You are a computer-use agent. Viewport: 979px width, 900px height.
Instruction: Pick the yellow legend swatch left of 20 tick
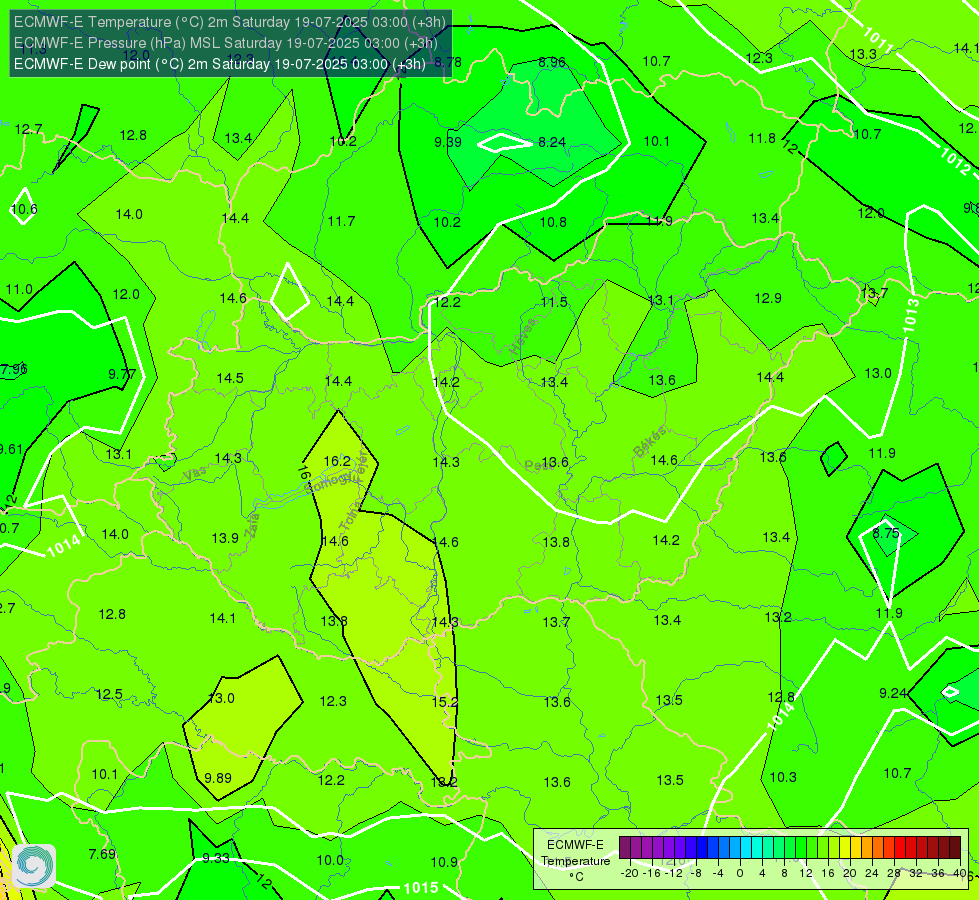(x=845, y=848)
